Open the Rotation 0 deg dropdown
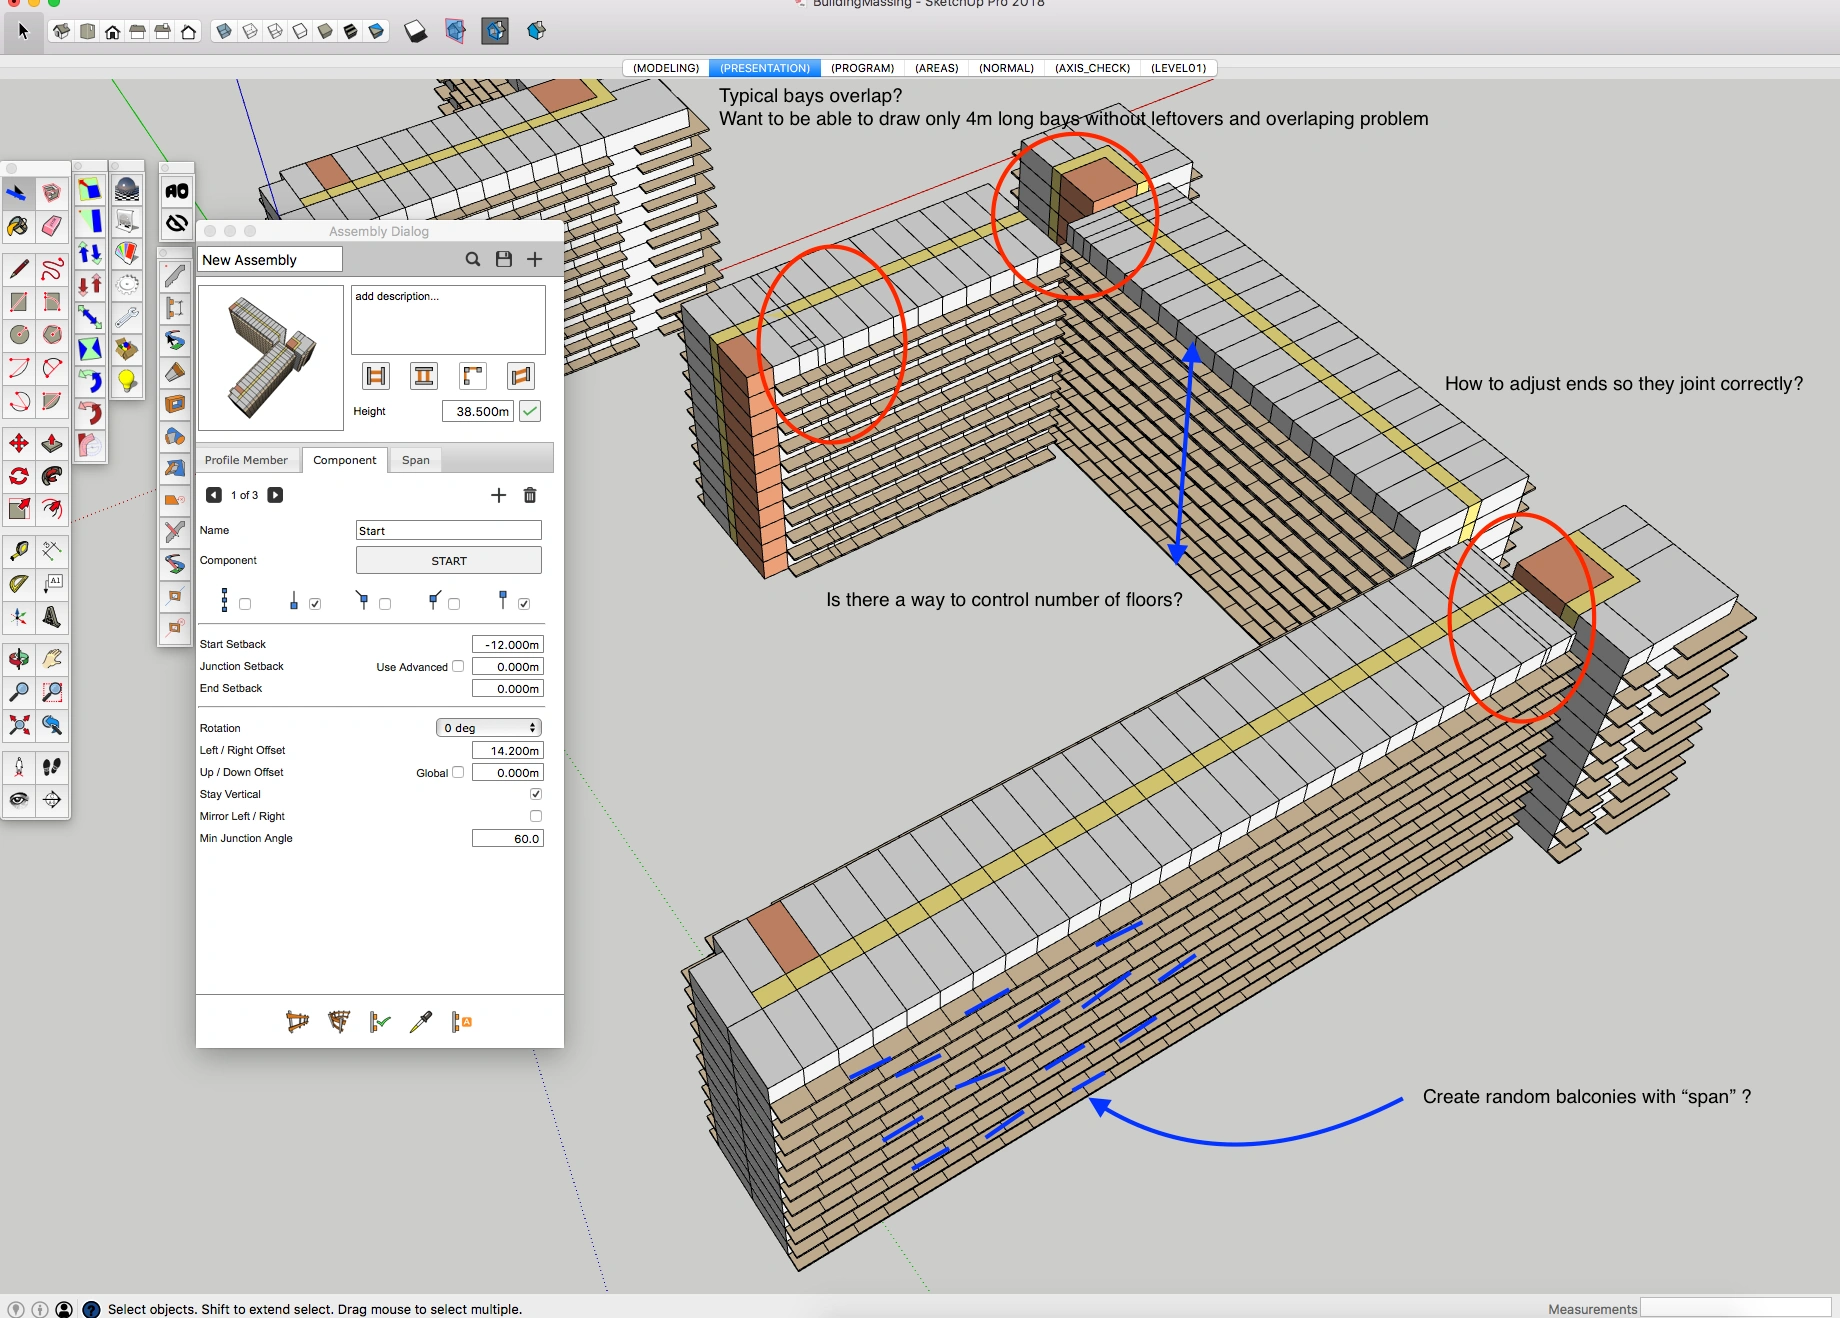 coord(489,728)
